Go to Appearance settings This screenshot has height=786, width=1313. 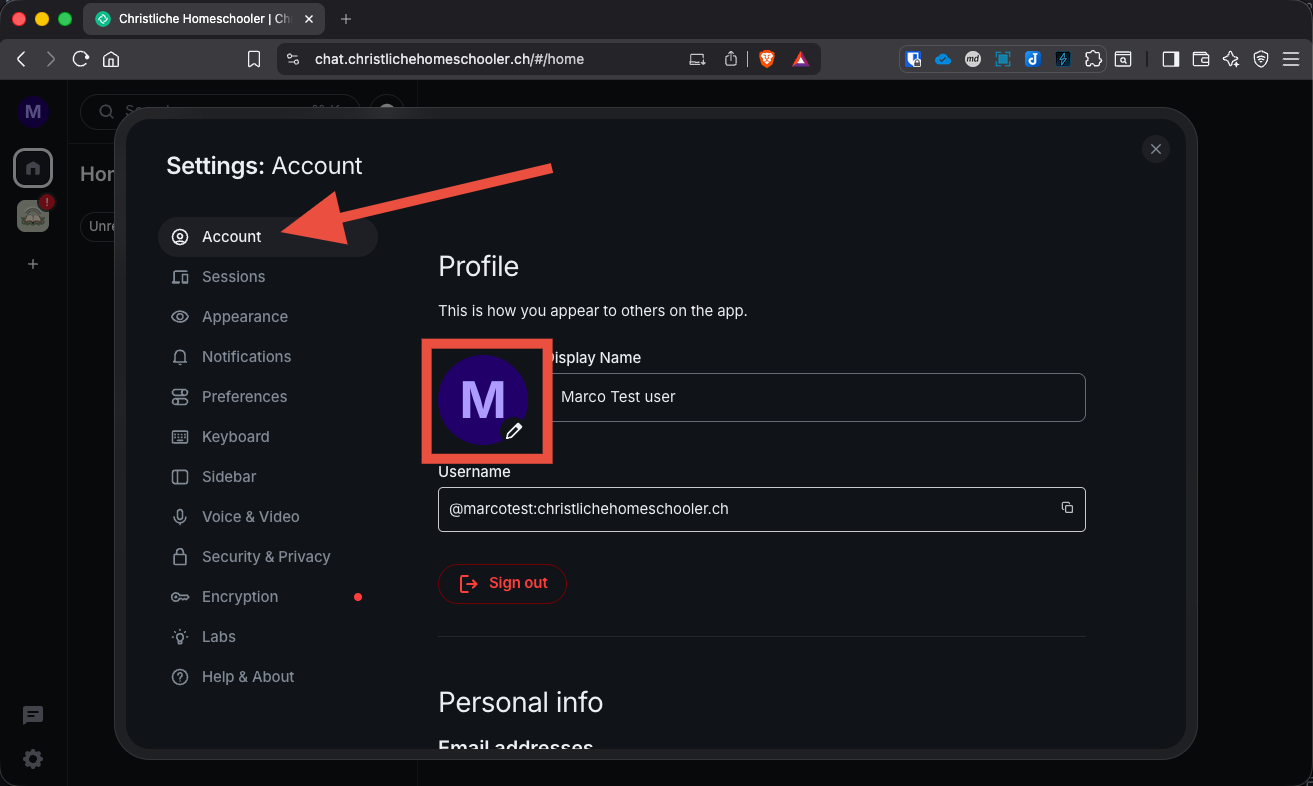267,317
